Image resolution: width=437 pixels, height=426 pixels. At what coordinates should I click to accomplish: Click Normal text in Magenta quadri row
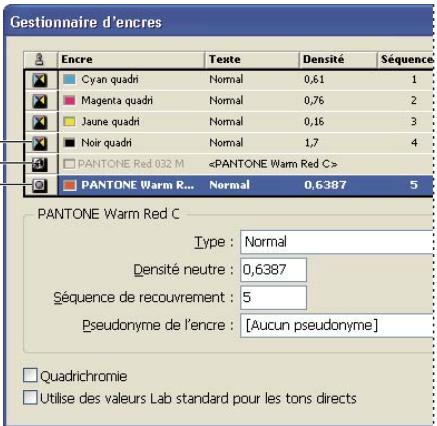[x=226, y=101]
